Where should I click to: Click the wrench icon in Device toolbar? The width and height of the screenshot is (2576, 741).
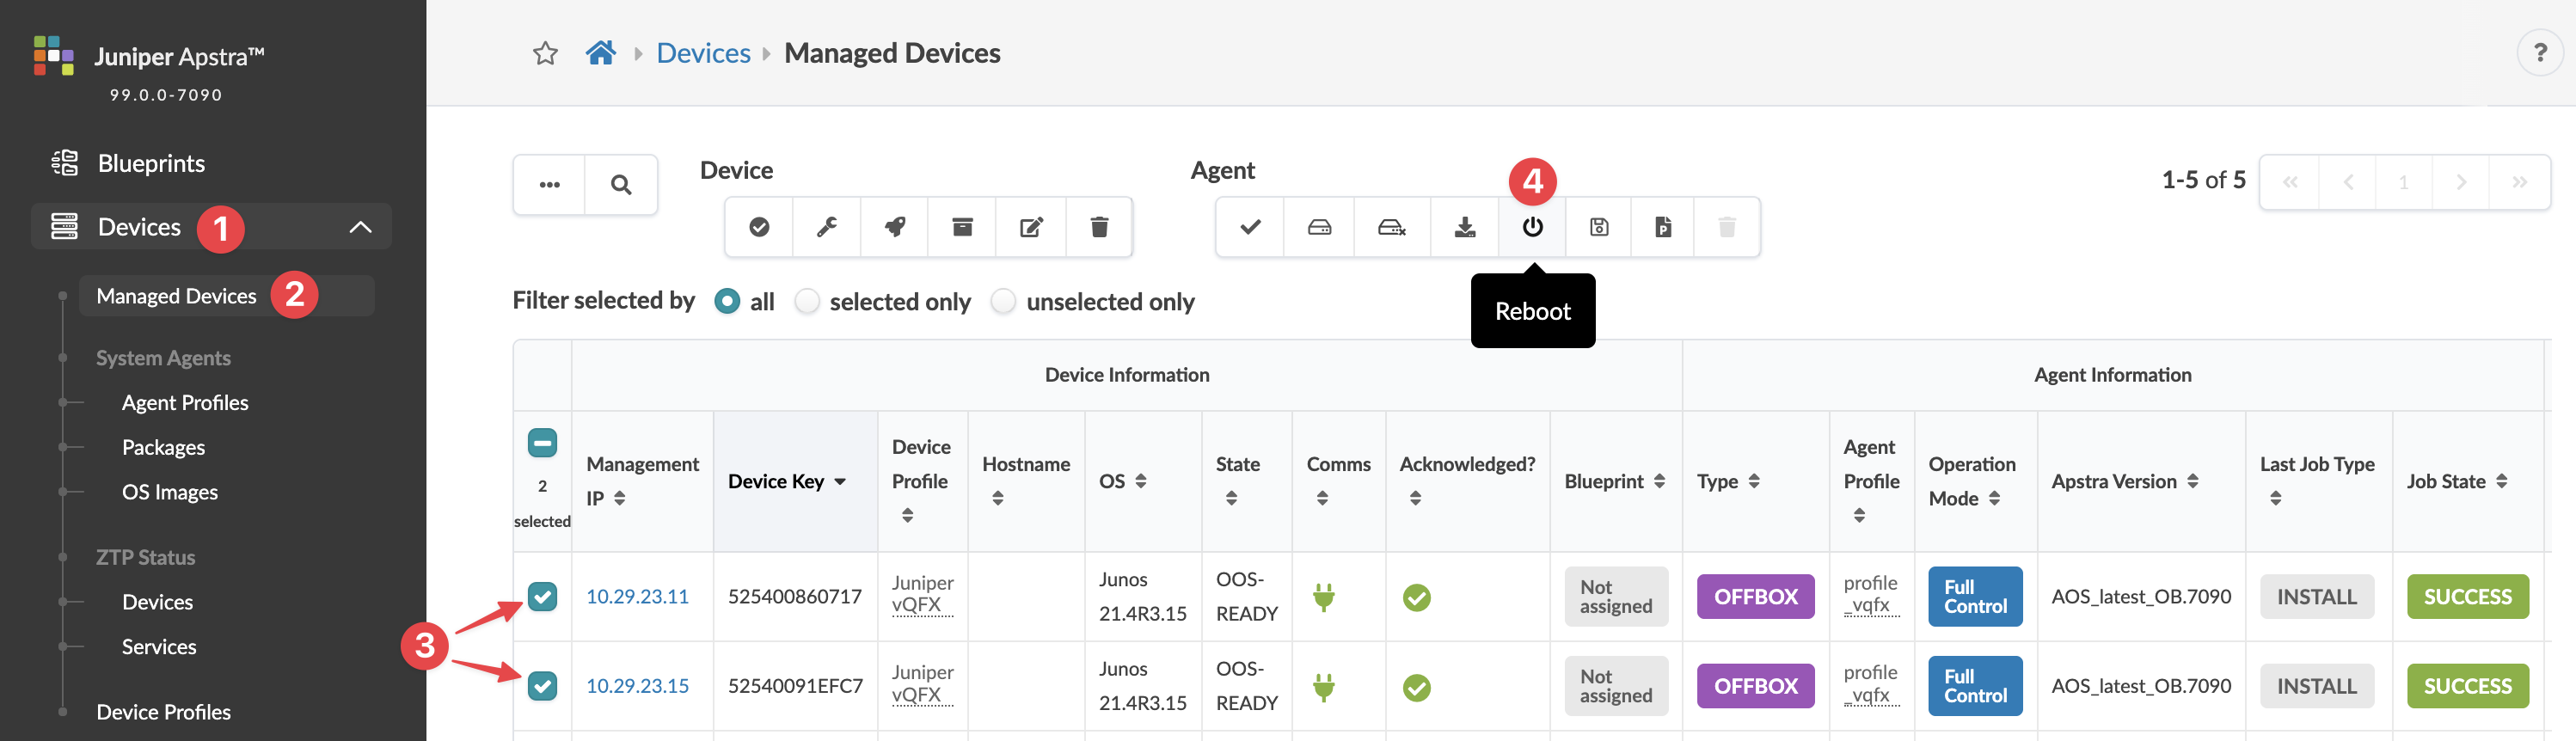(827, 227)
